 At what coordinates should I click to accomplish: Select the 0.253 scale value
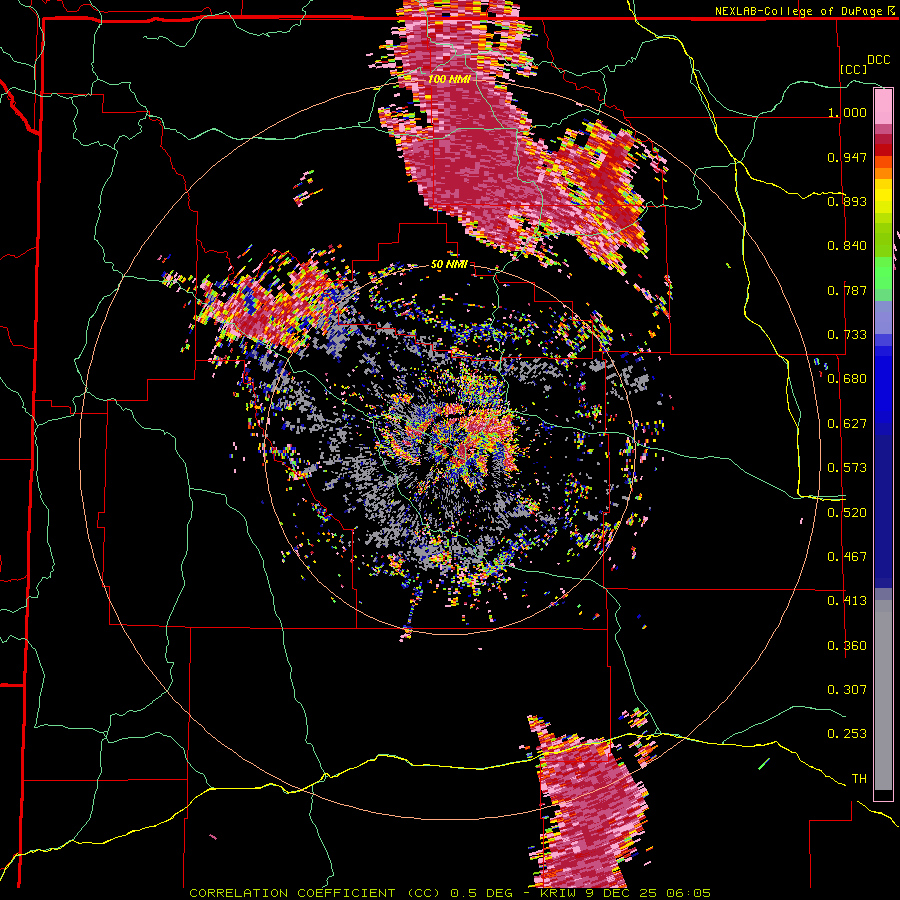[x=847, y=734]
